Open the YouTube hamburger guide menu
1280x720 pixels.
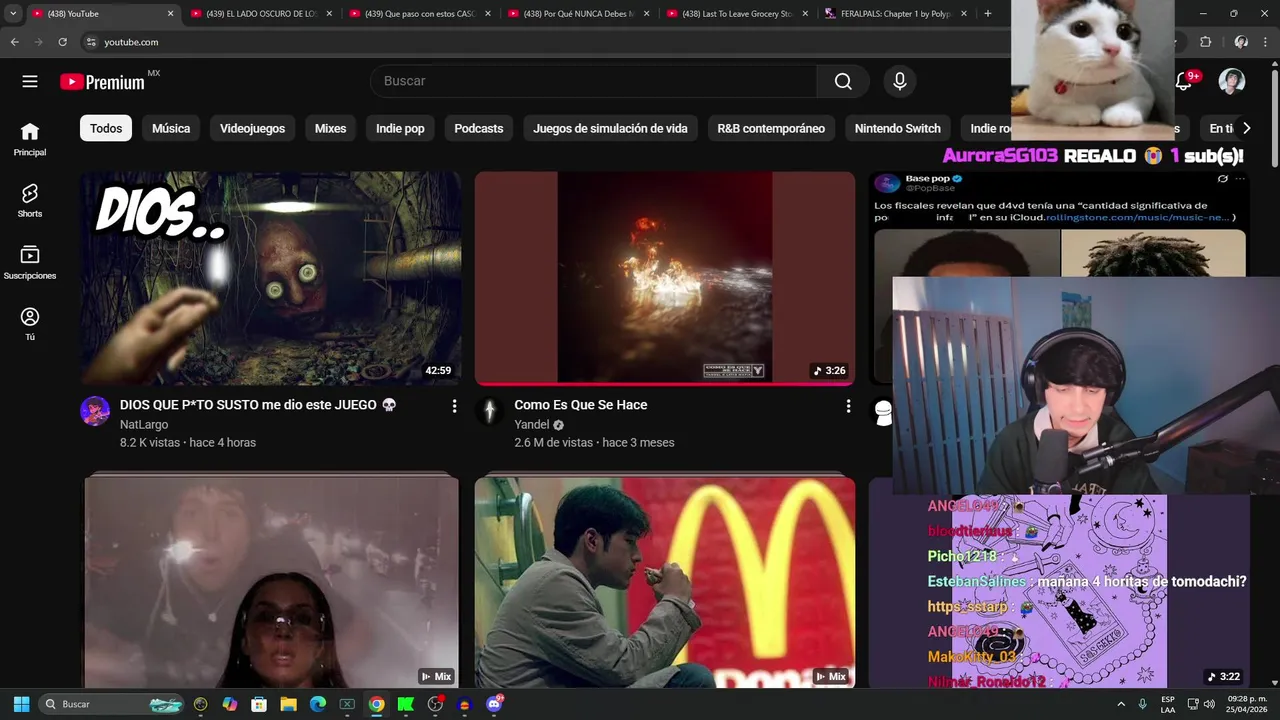tap(30, 82)
